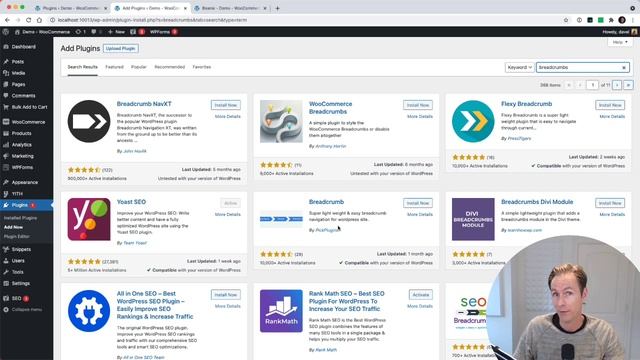Switch to Recommended plugins tab
Screen dimensions: 640x360
(169, 67)
